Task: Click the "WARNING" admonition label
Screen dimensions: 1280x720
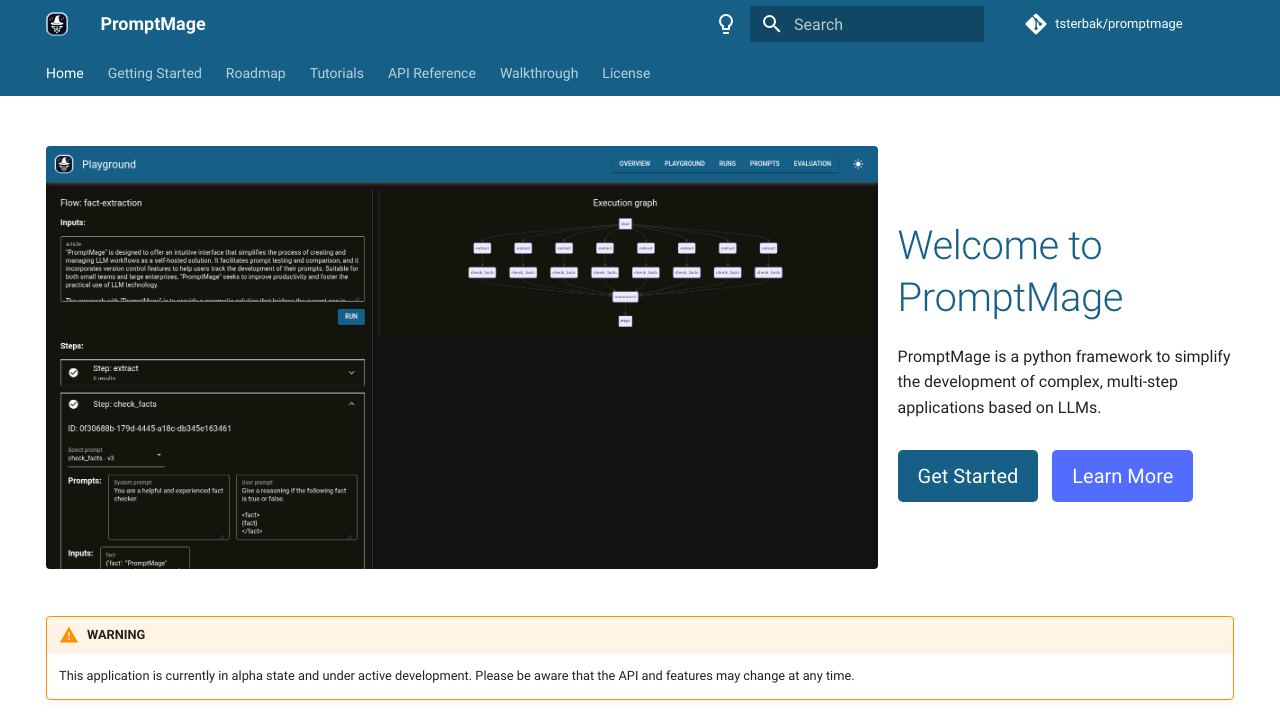Action: (116, 635)
